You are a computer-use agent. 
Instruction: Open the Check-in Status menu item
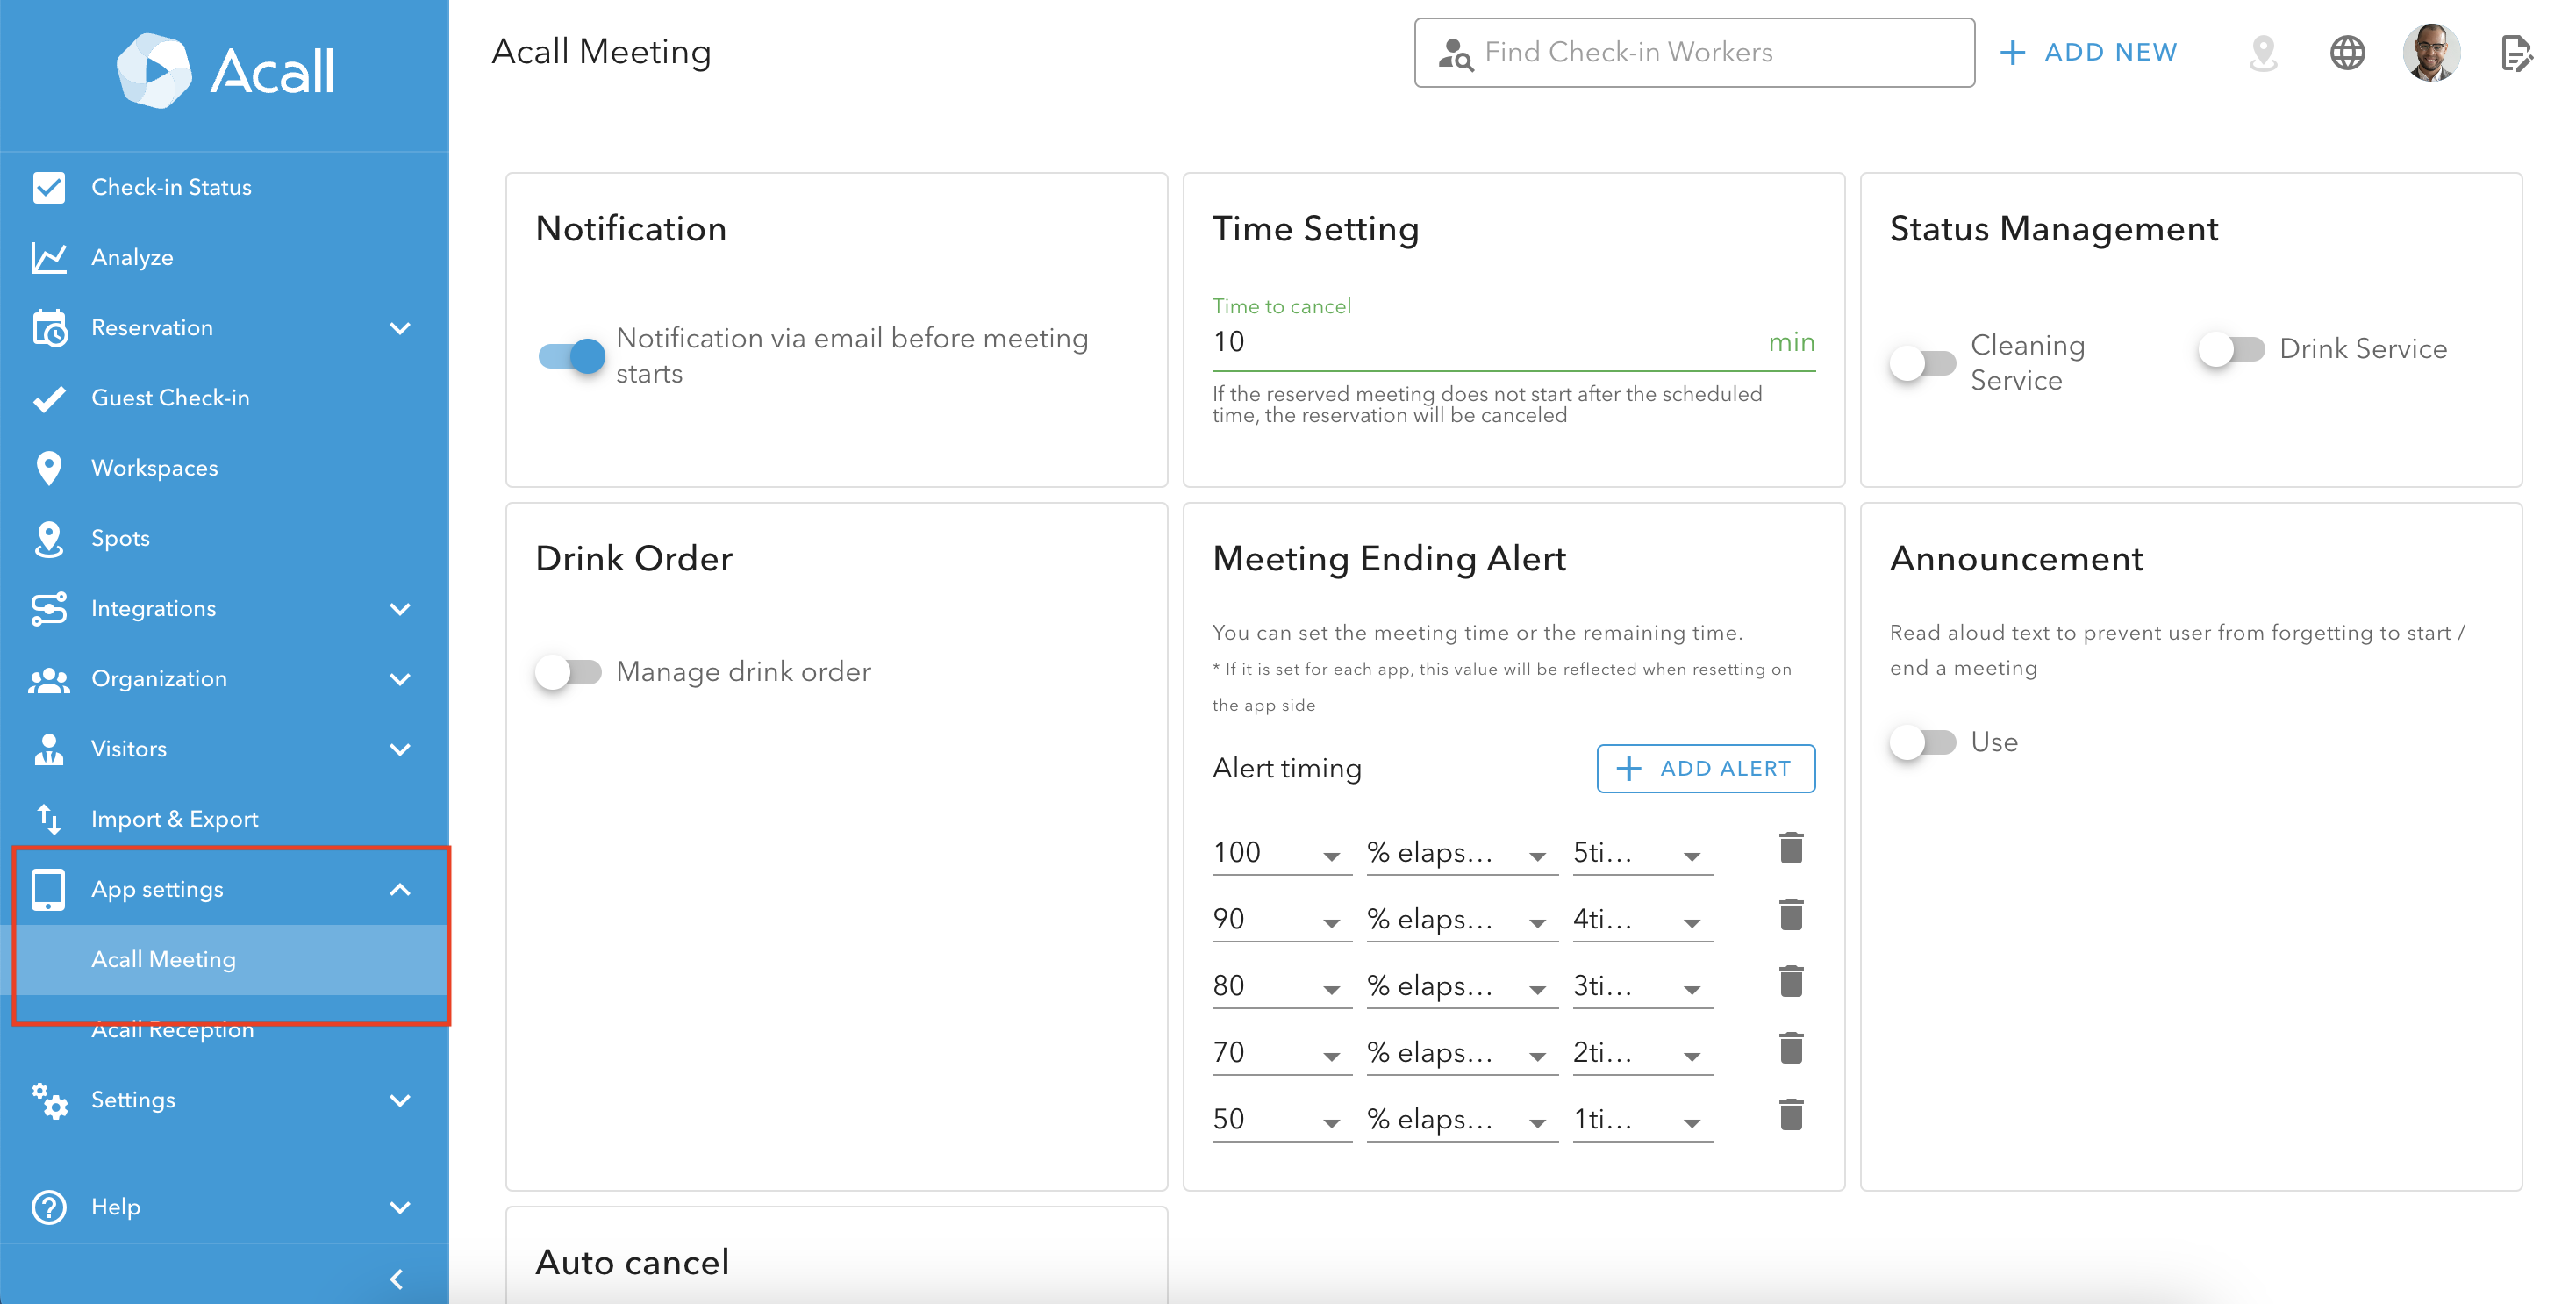225,187
